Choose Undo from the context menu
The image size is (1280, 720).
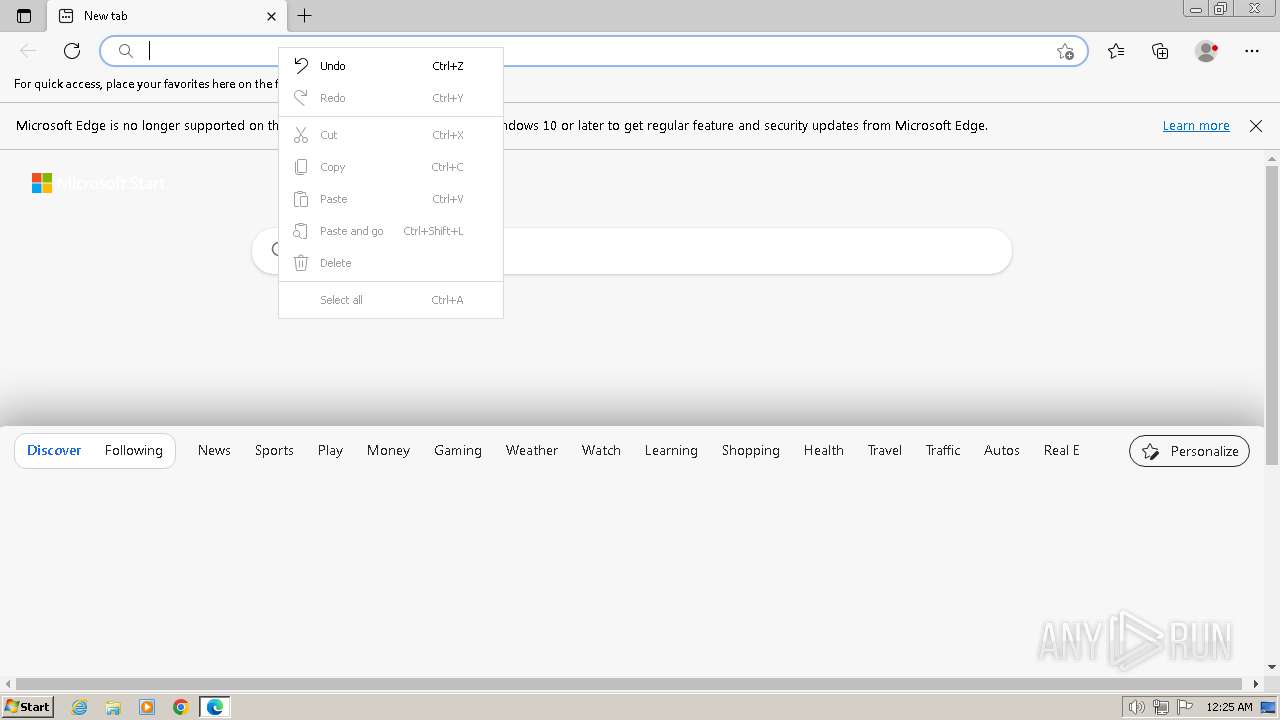coord(390,66)
